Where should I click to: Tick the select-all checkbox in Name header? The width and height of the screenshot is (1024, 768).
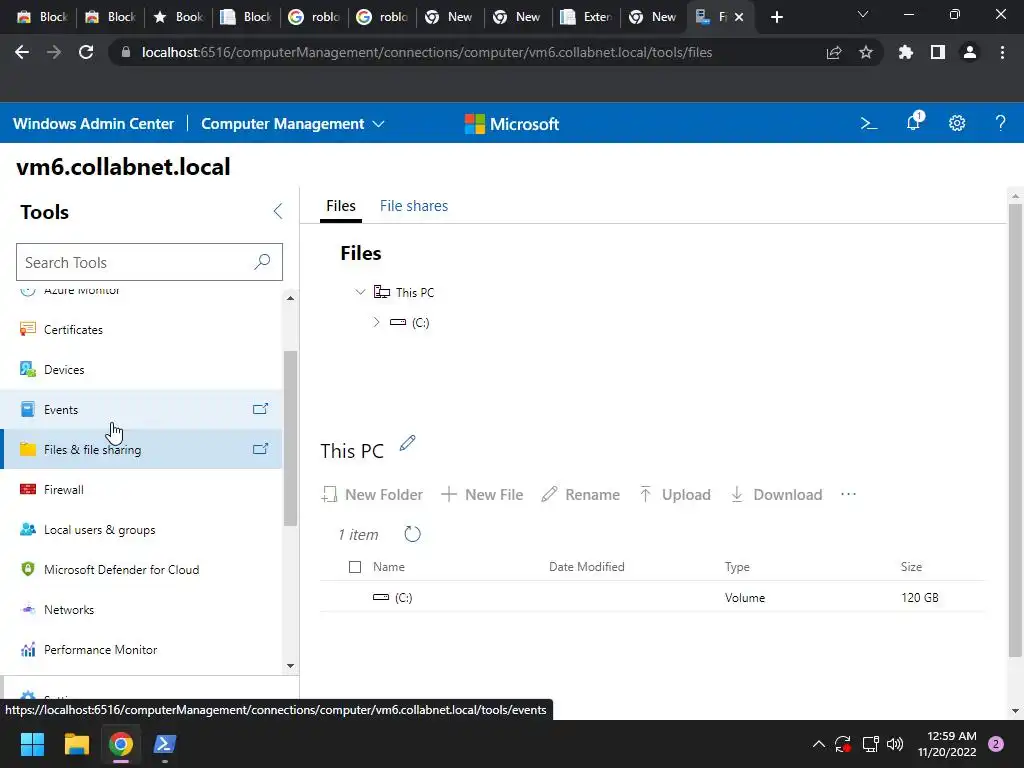[x=355, y=567]
